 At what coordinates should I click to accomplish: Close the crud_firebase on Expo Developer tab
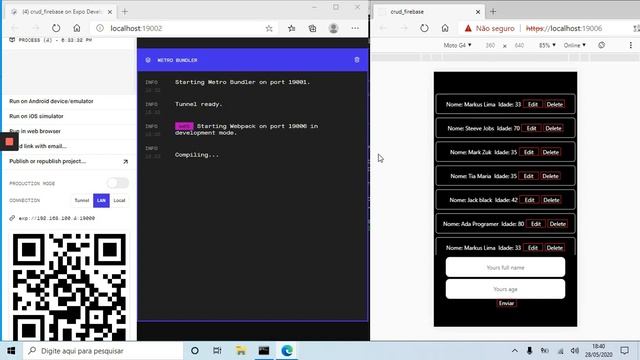[110, 12]
